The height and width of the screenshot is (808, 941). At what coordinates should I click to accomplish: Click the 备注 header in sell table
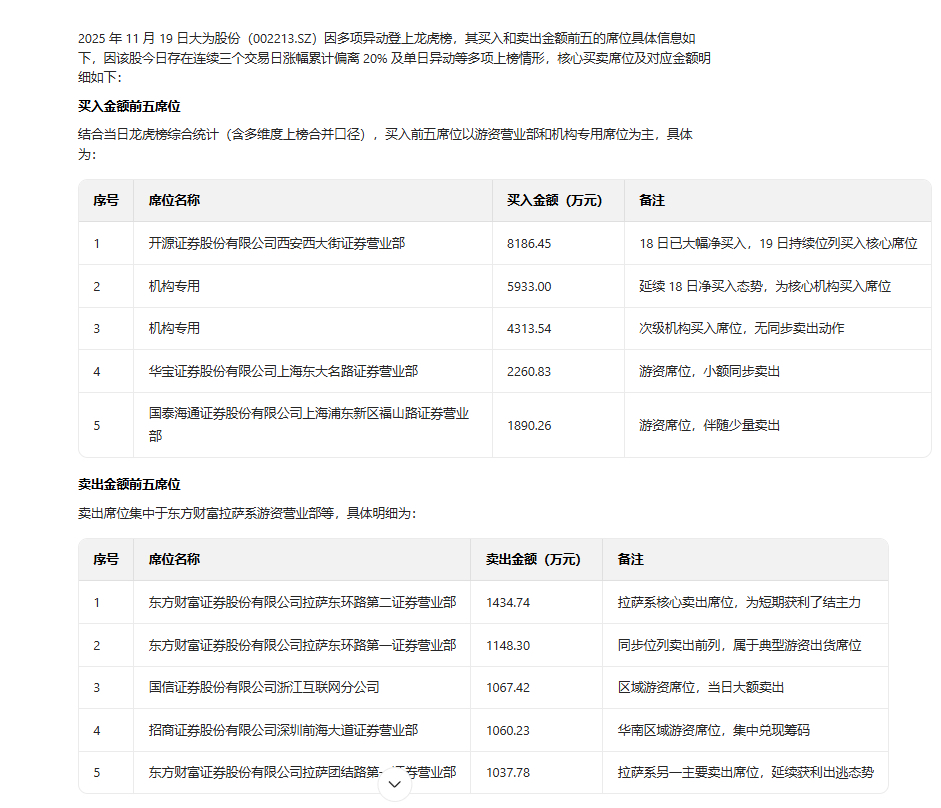(x=630, y=559)
